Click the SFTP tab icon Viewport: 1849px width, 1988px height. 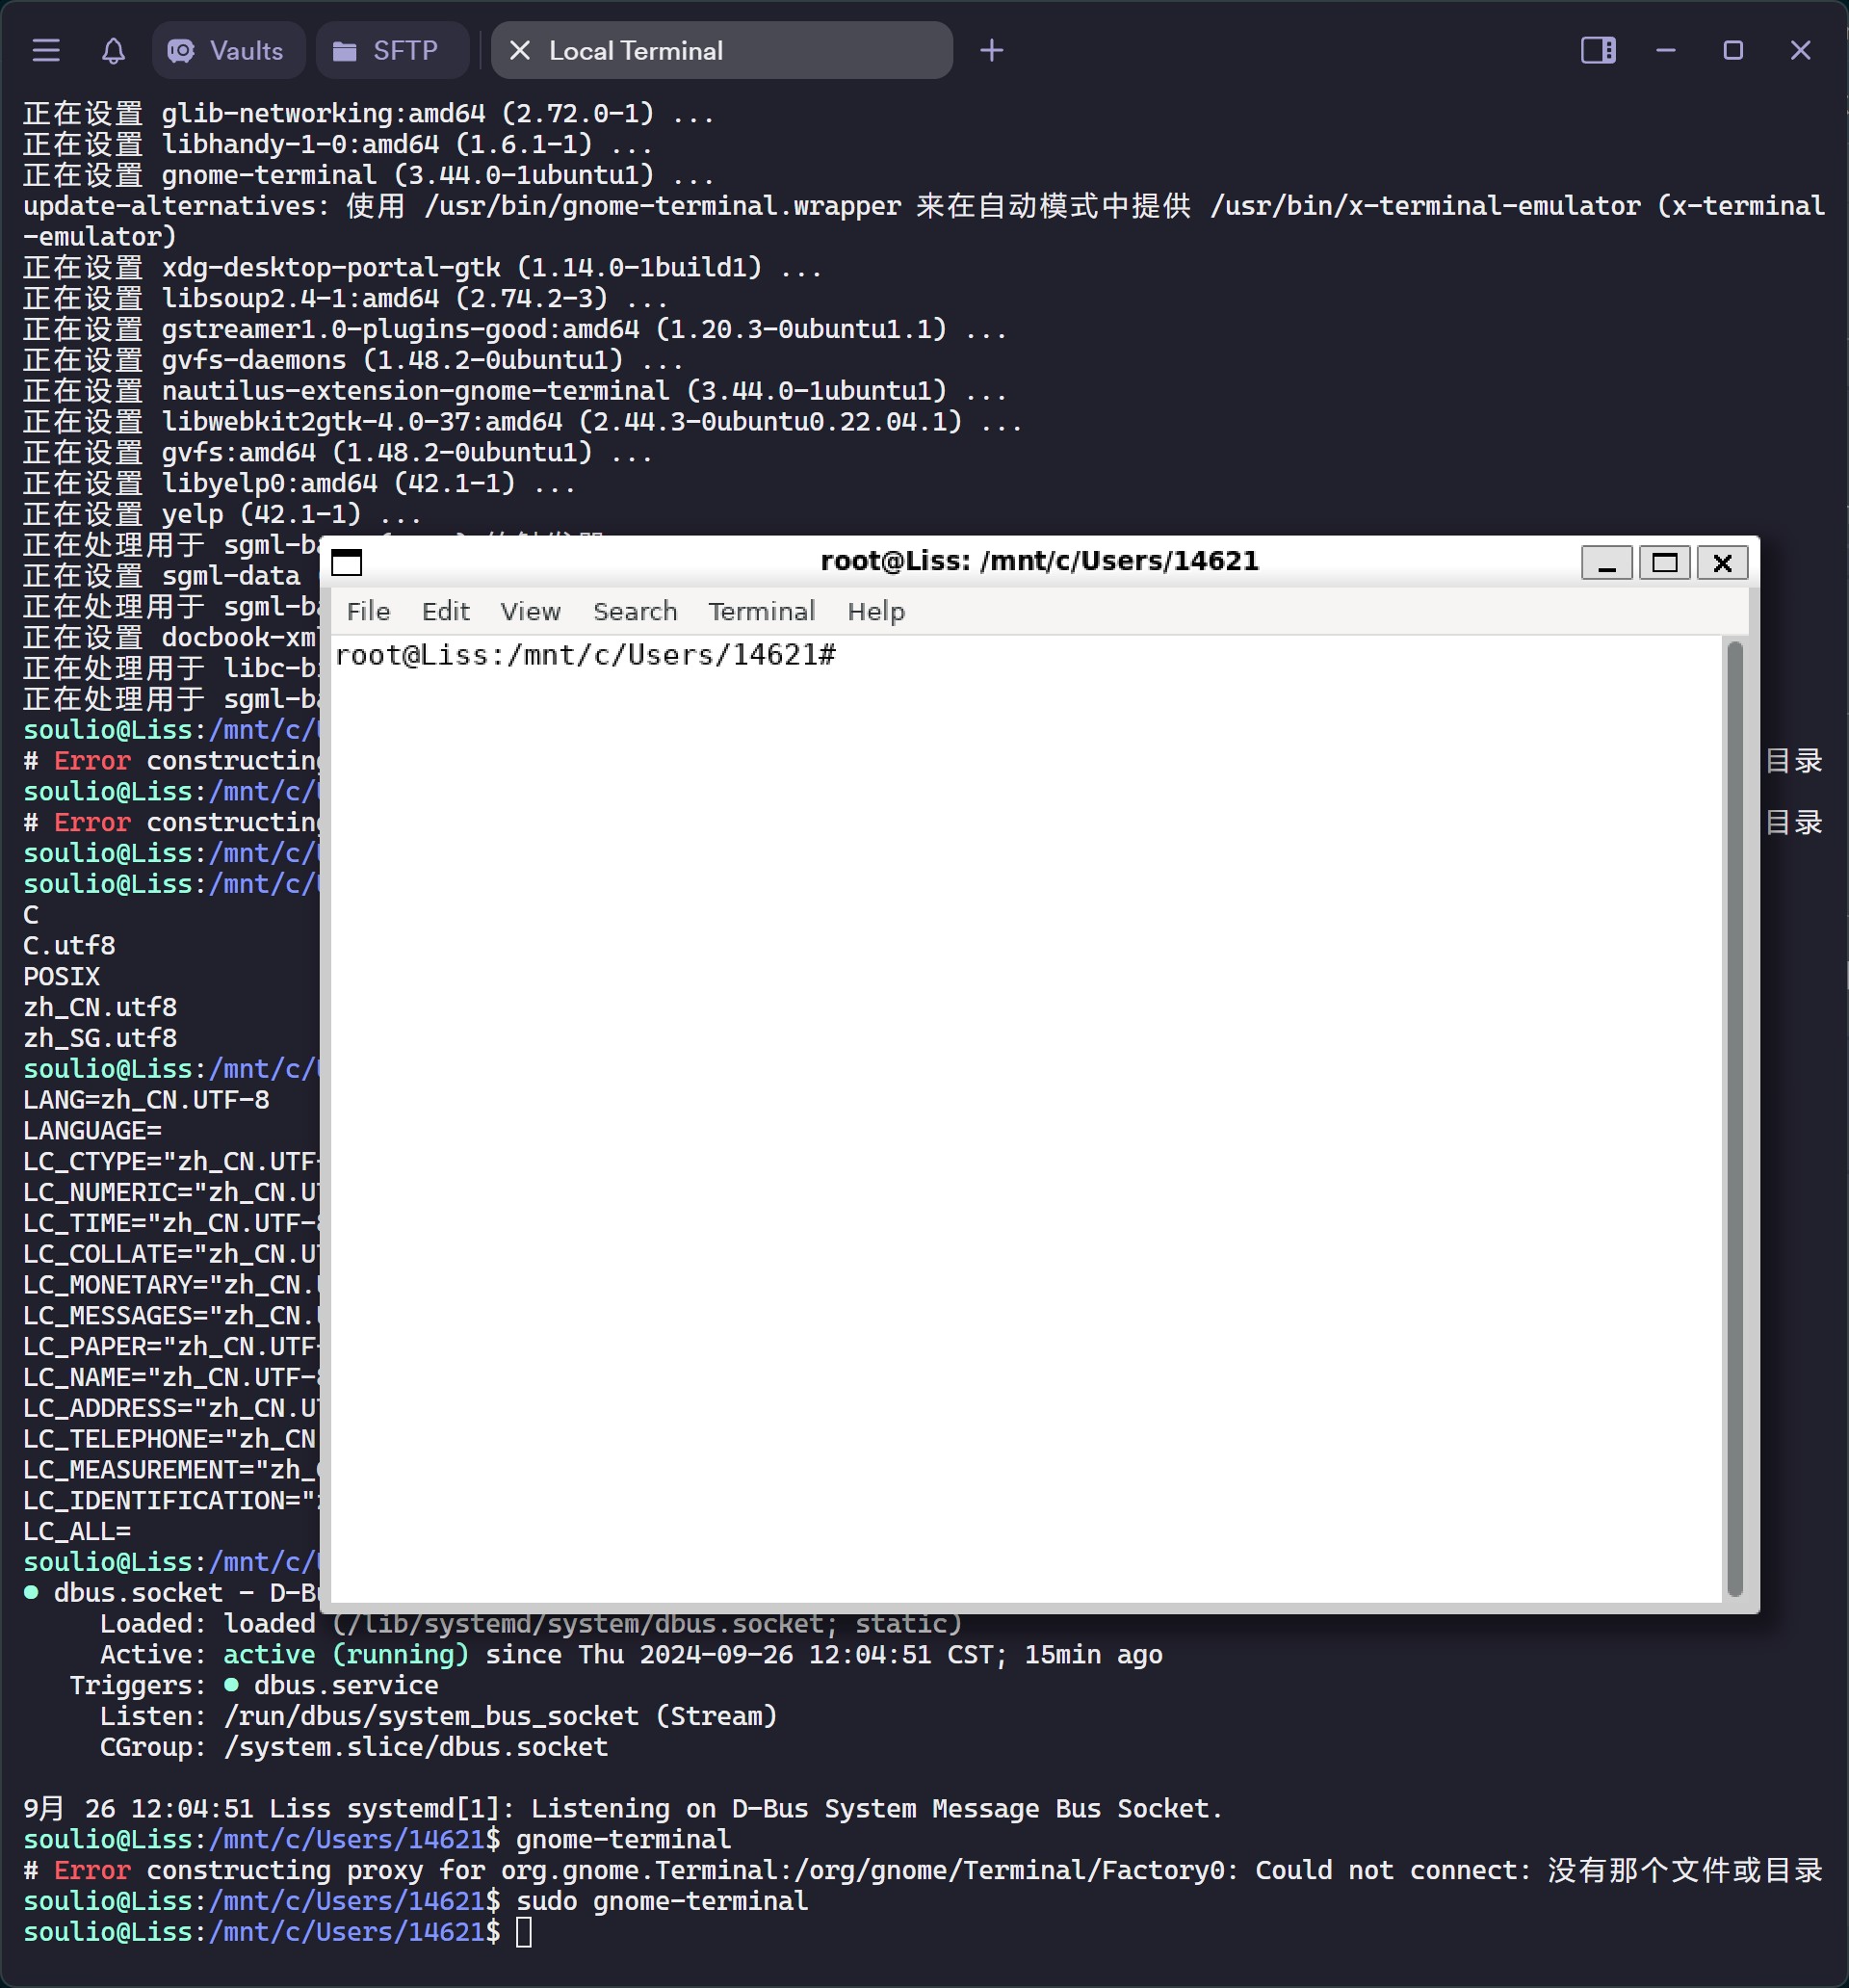click(x=346, y=49)
